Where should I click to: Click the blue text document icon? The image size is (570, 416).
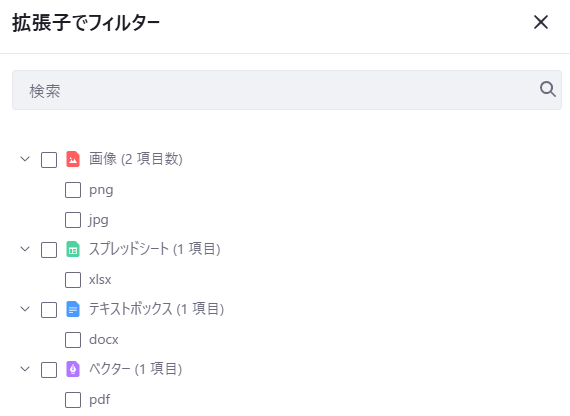click(x=73, y=309)
